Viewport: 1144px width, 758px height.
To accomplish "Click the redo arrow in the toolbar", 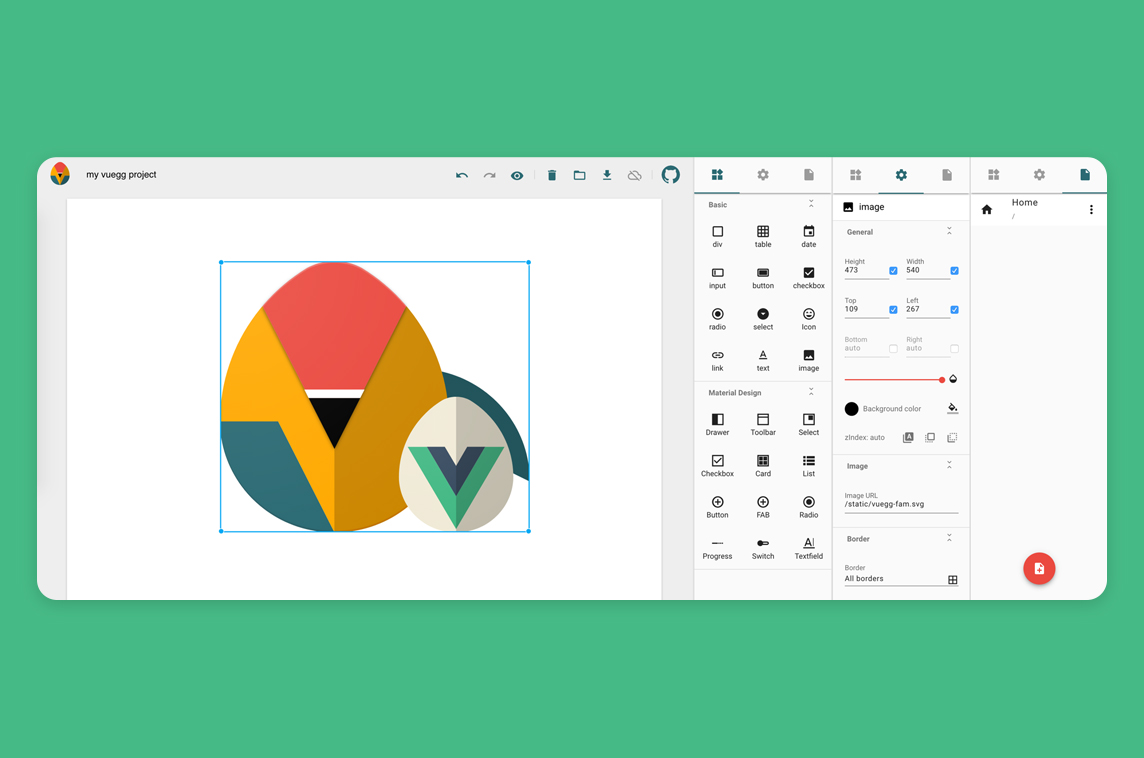I will pyautogui.click(x=490, y=175).
